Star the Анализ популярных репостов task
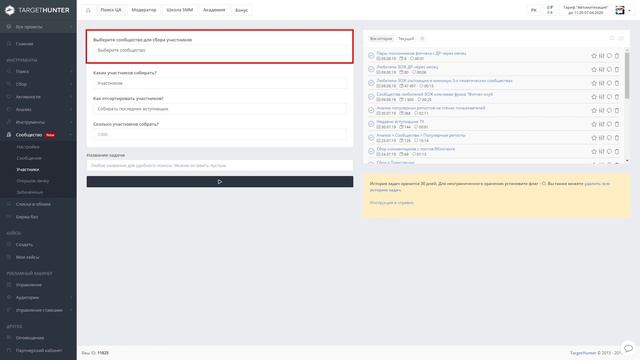 click(x=594, y=111)
